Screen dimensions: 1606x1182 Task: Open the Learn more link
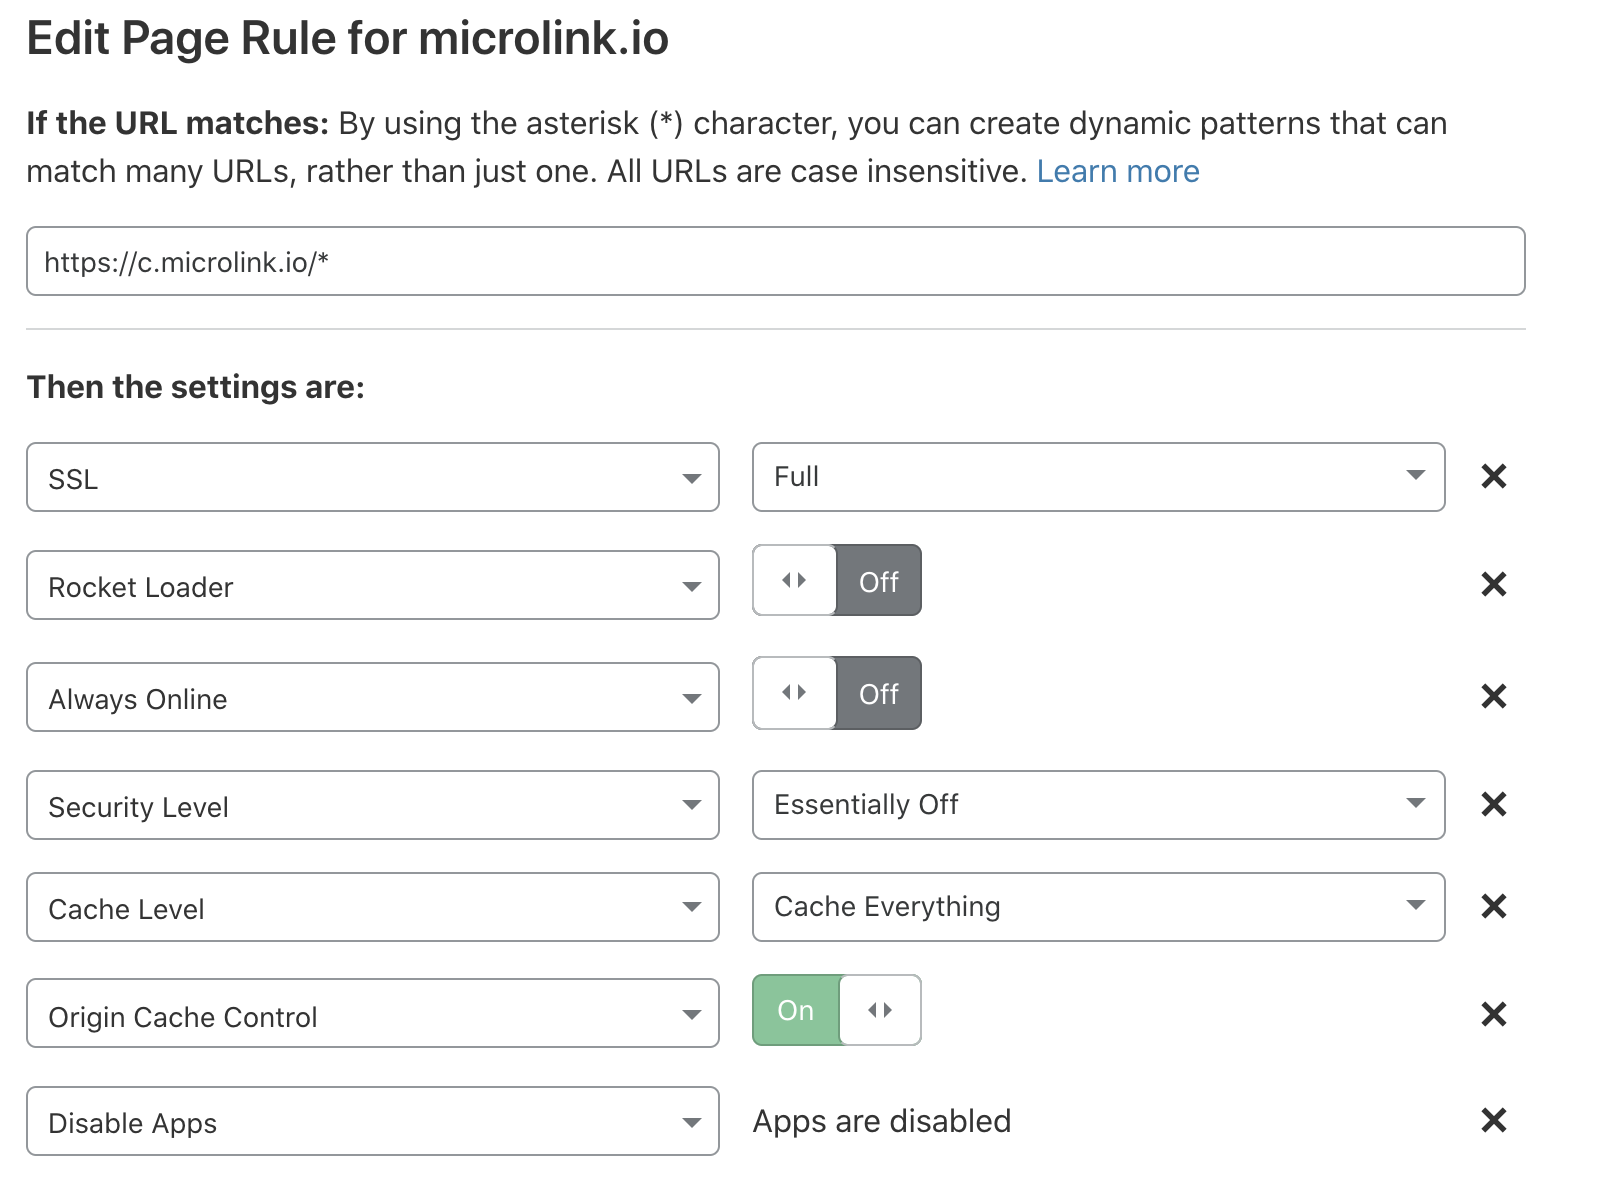pos(1117,172)
